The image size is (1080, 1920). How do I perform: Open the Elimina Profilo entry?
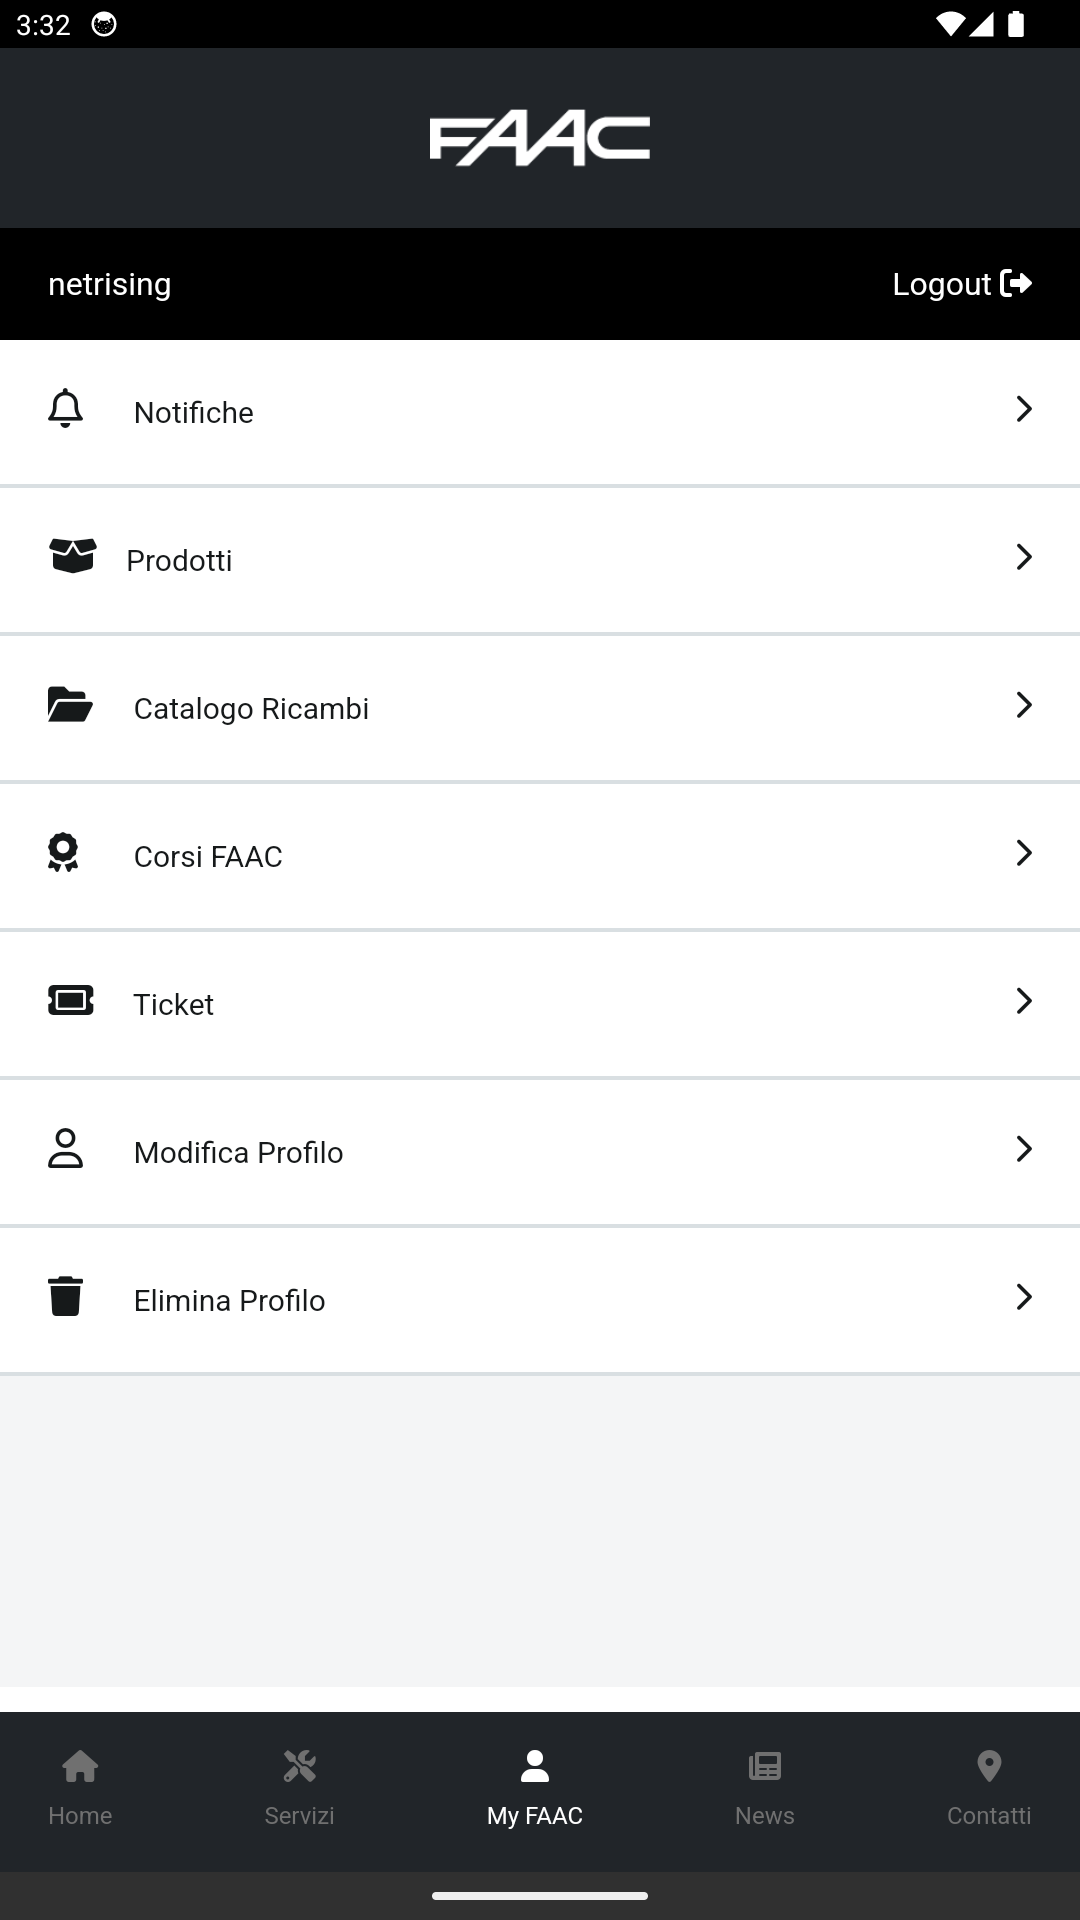tap(230, 1301)
